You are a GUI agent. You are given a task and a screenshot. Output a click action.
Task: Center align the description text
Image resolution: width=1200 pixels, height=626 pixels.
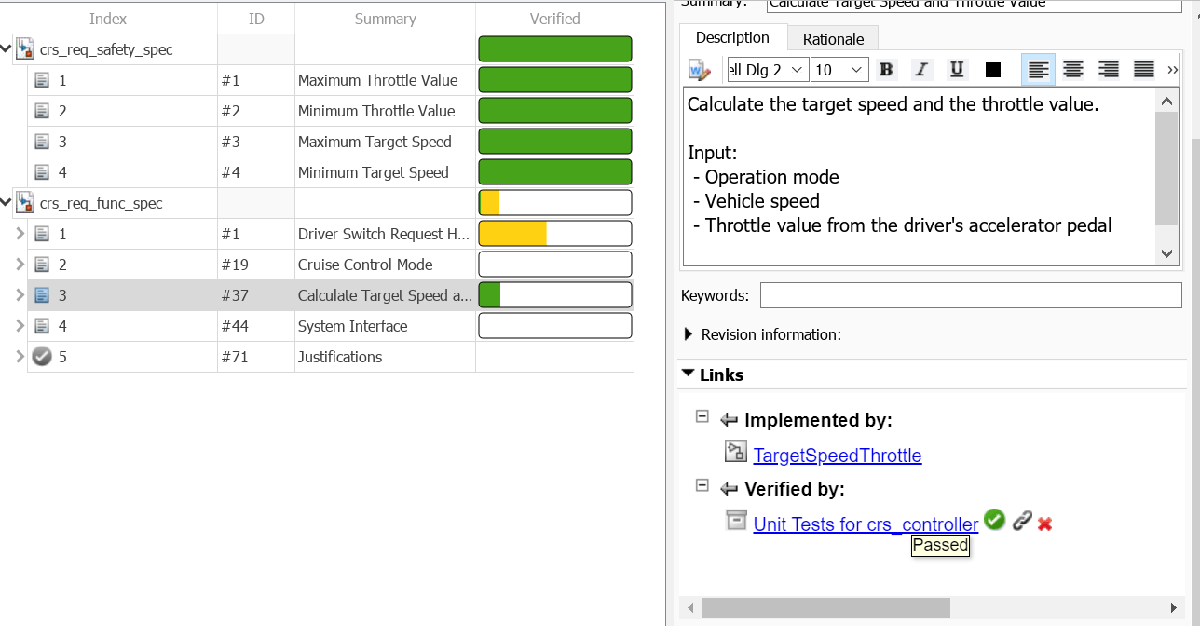(1073, 69)
